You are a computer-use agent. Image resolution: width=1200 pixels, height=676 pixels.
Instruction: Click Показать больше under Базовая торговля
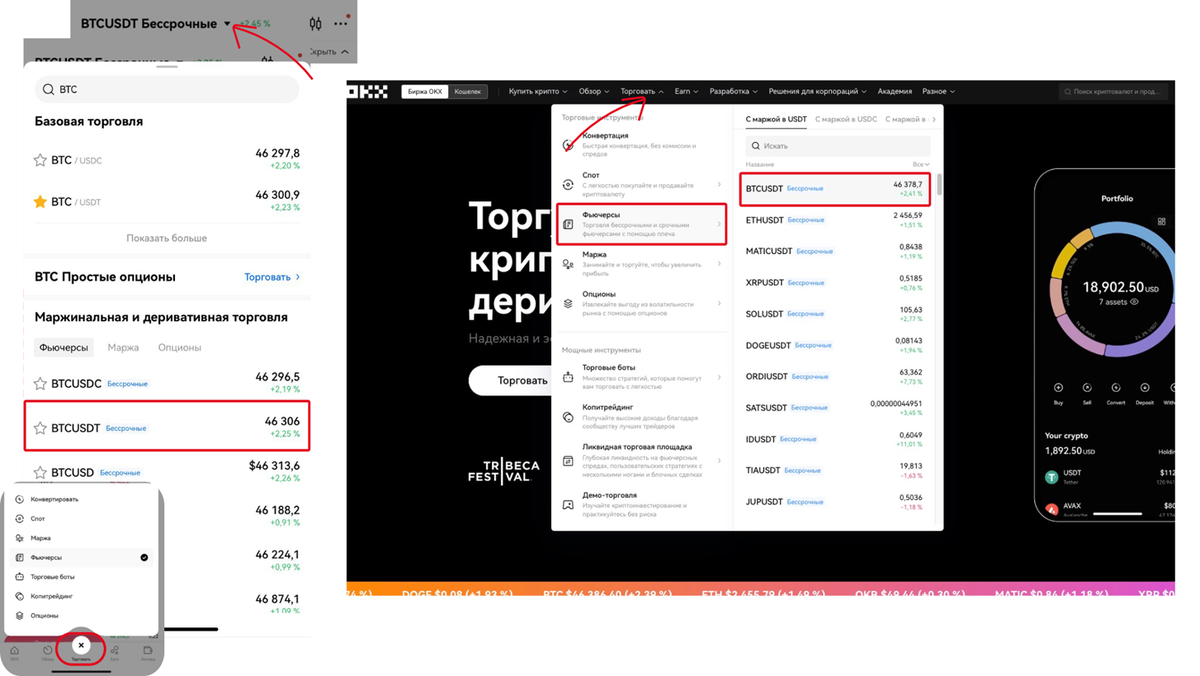coord(167,238)
